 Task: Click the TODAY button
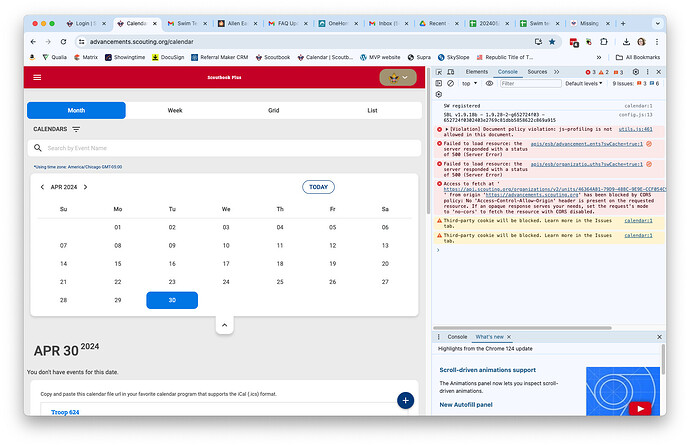318,187
